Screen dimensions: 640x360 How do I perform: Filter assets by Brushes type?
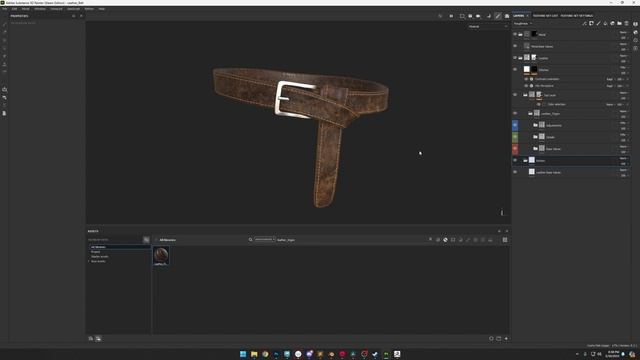pos(468,240)
